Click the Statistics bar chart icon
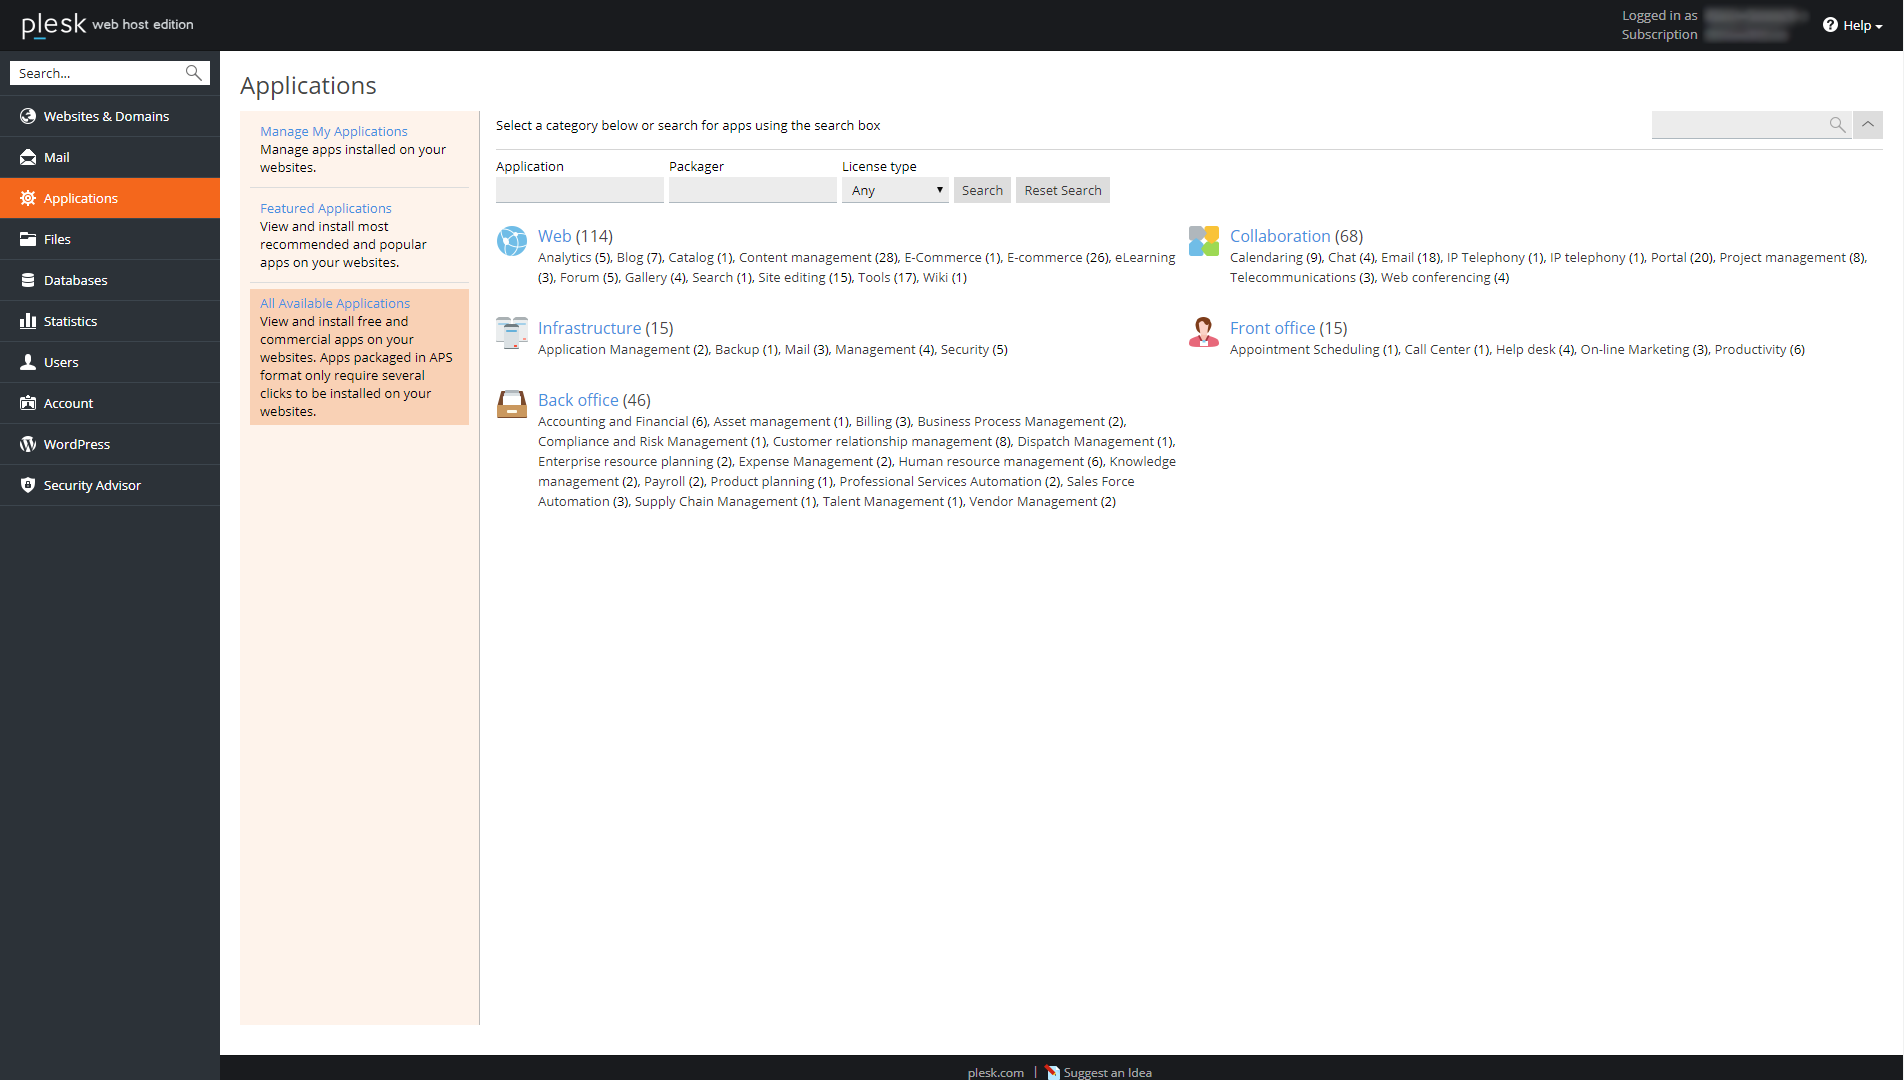Screen dimensions: 1904x1080 (x=28, y=321)
